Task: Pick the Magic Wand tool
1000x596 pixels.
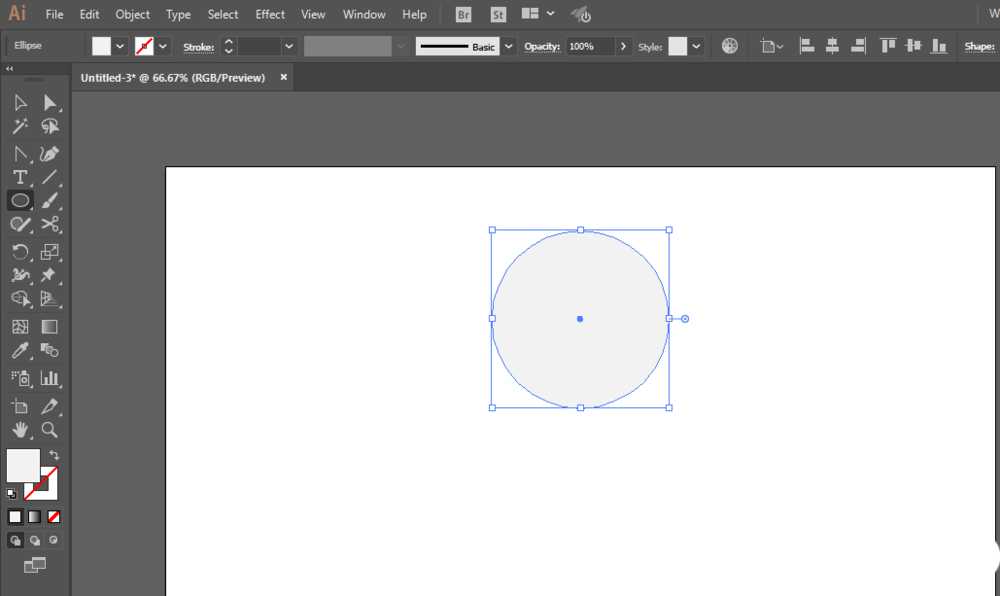Action: (x=20, y=127)
